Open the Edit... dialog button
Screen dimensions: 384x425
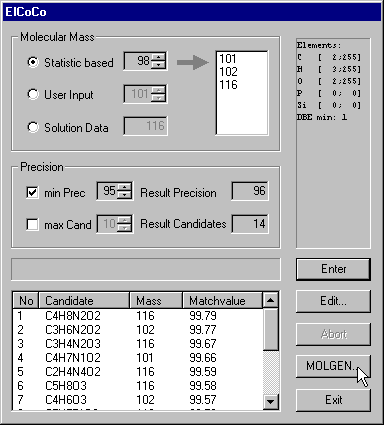pos(333,301)
